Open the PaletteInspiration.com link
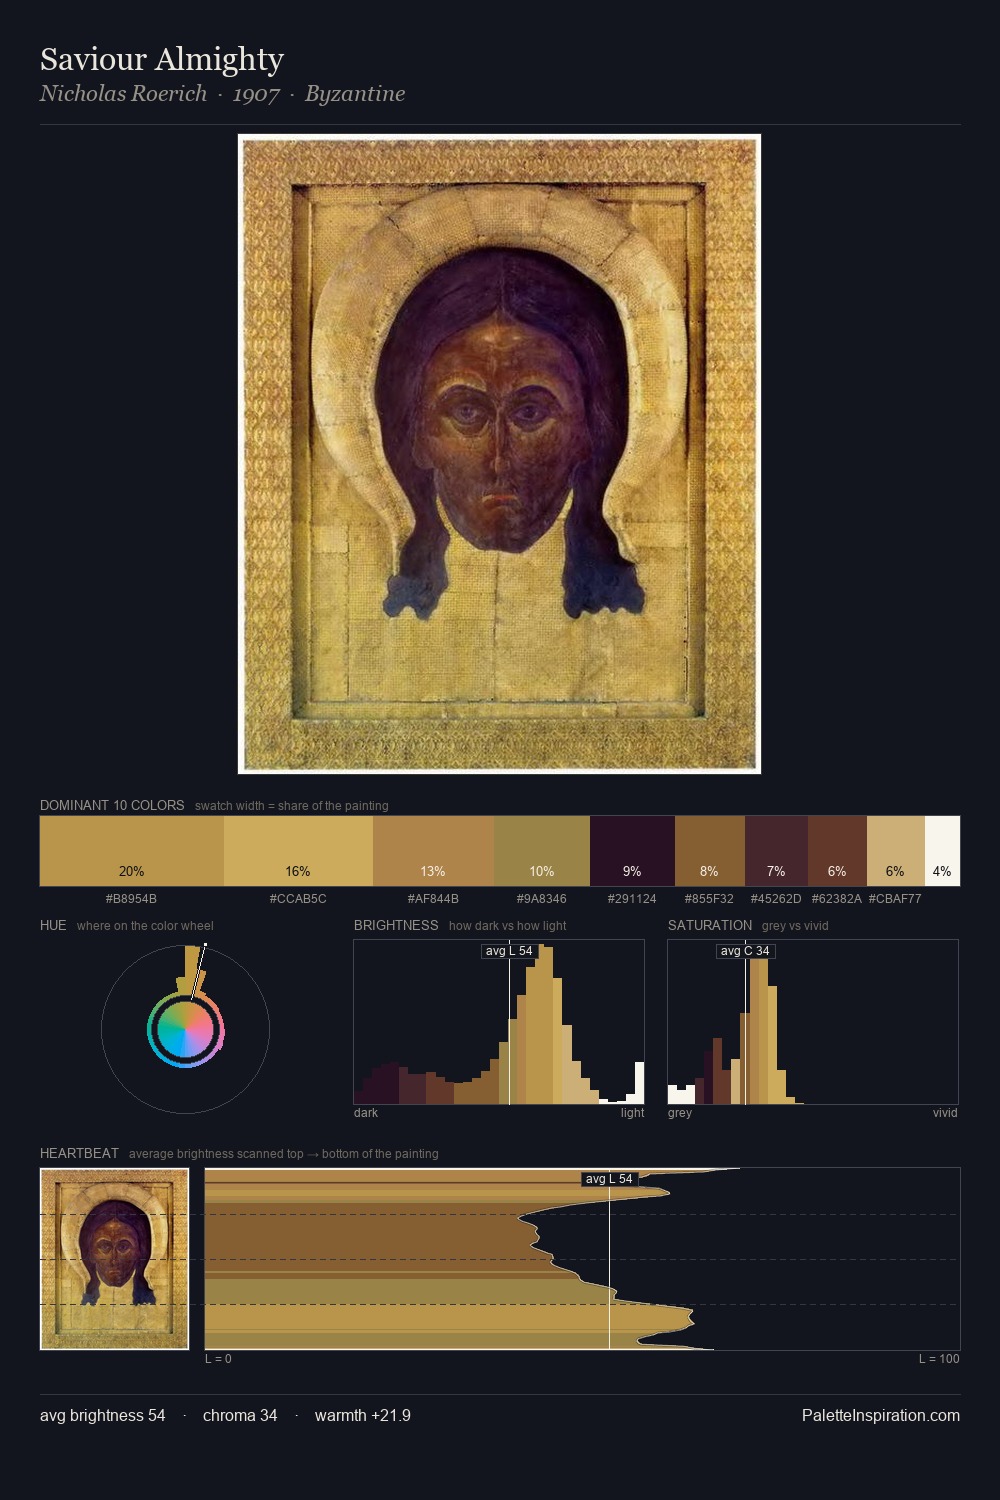 pos(881,1415)
